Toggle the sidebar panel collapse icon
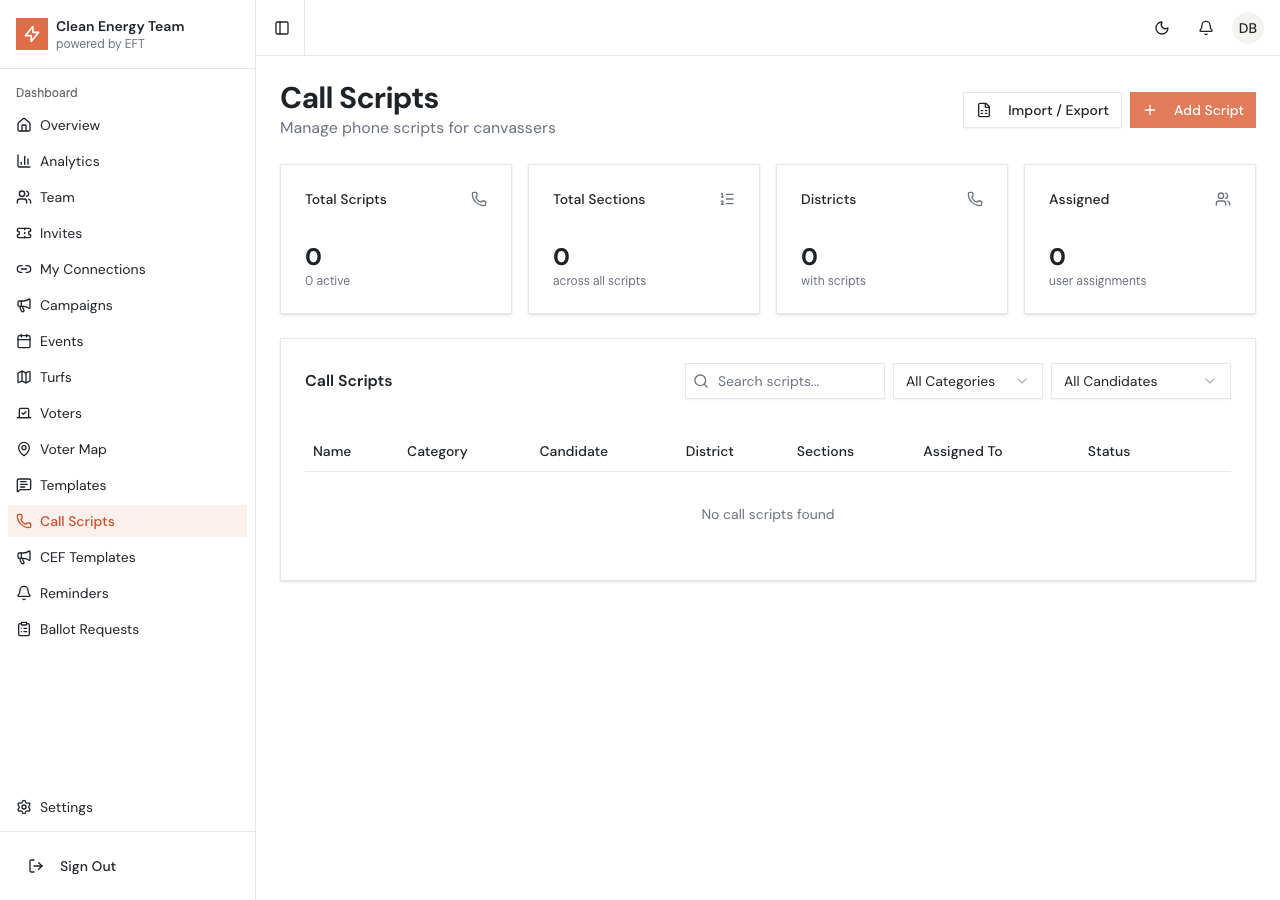1280x900 pixels. [281, 28]
